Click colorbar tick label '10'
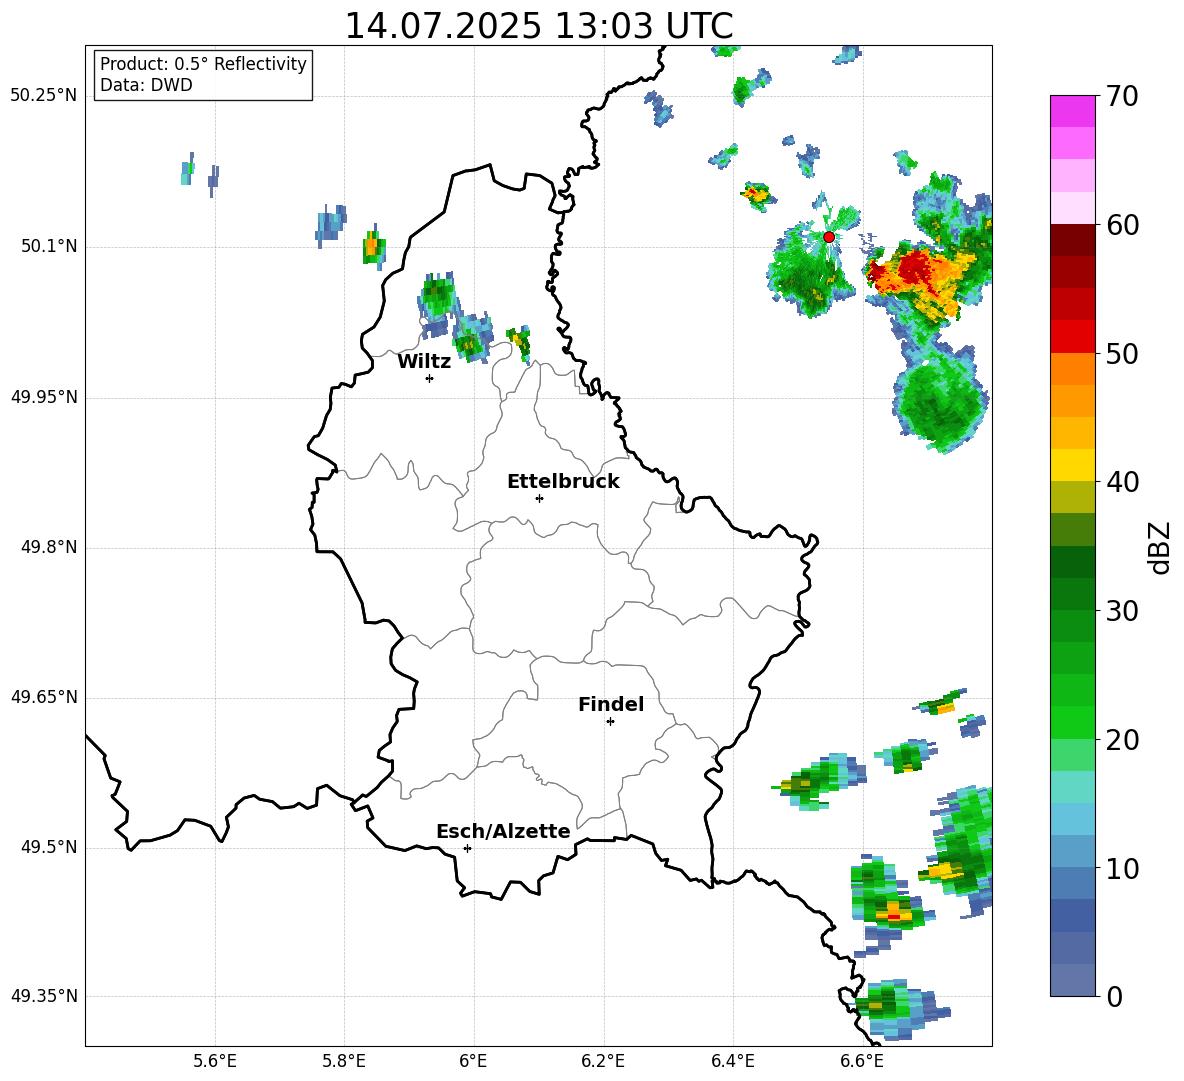Screen dimensions: 1184x1081 coord(1121,868)
